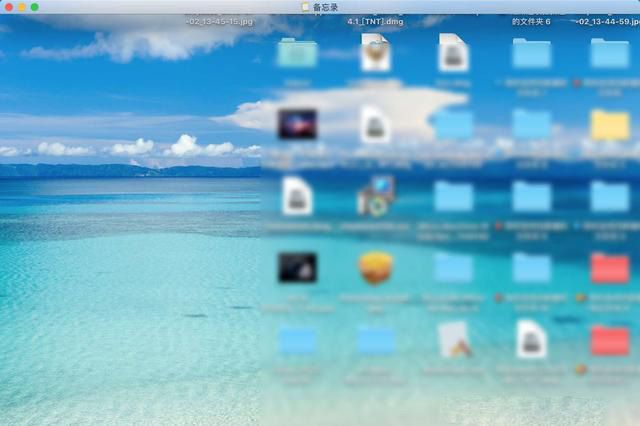This screenshot has height=426, width=640.
Task: Select the bottommost red folder icon
Action: (x=610, y=340)
